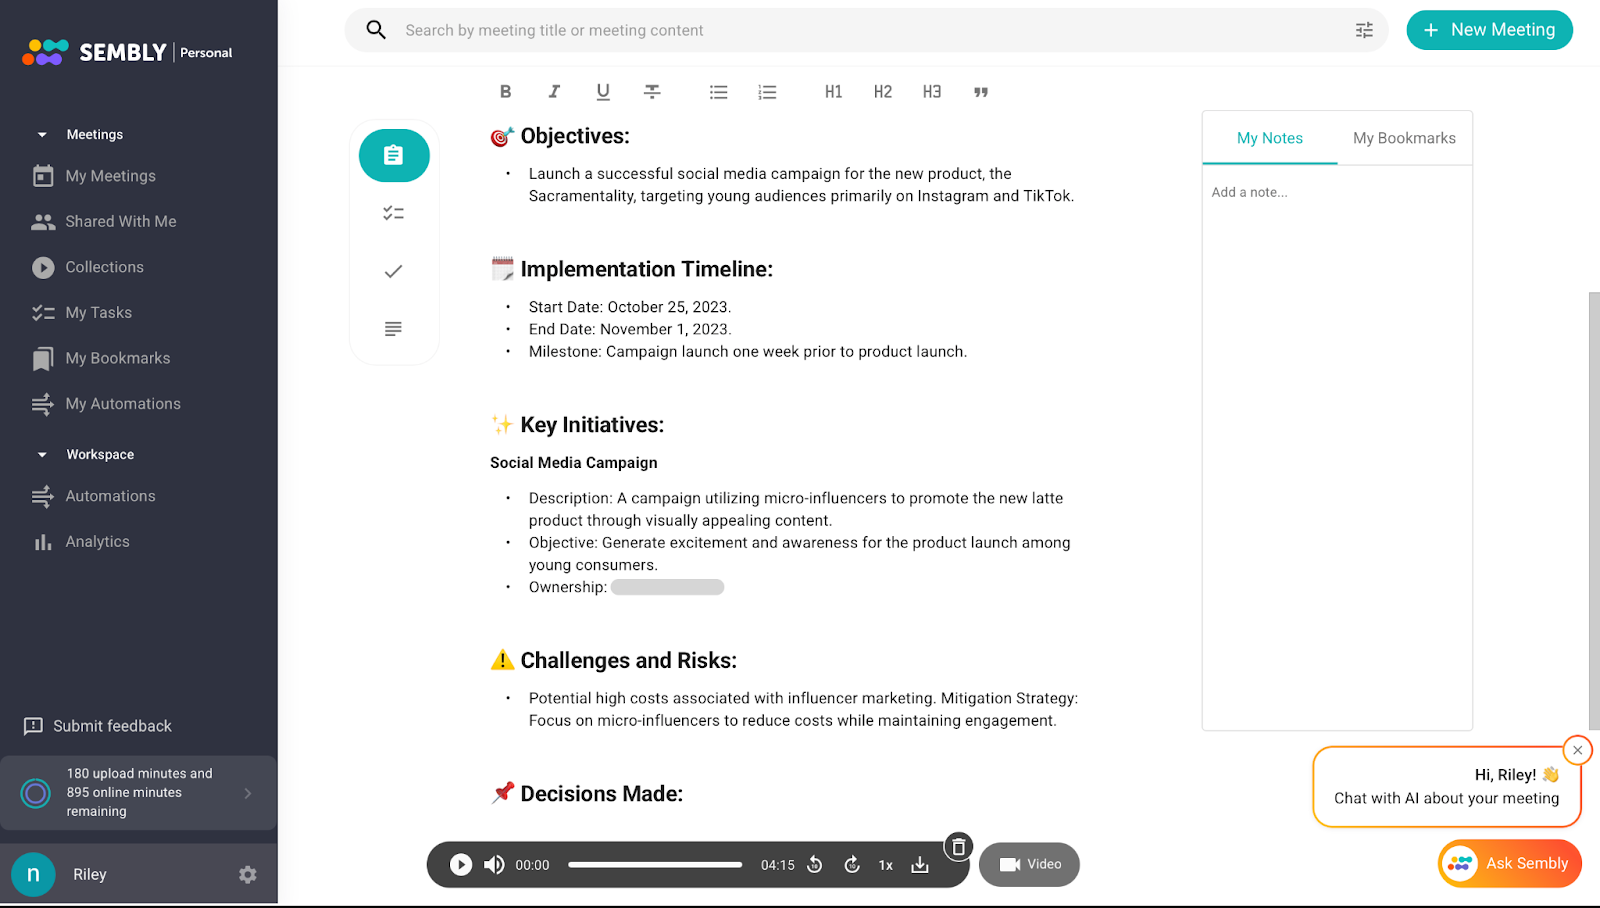
Task: Toggle the Video view
Action: (1029, 865)
